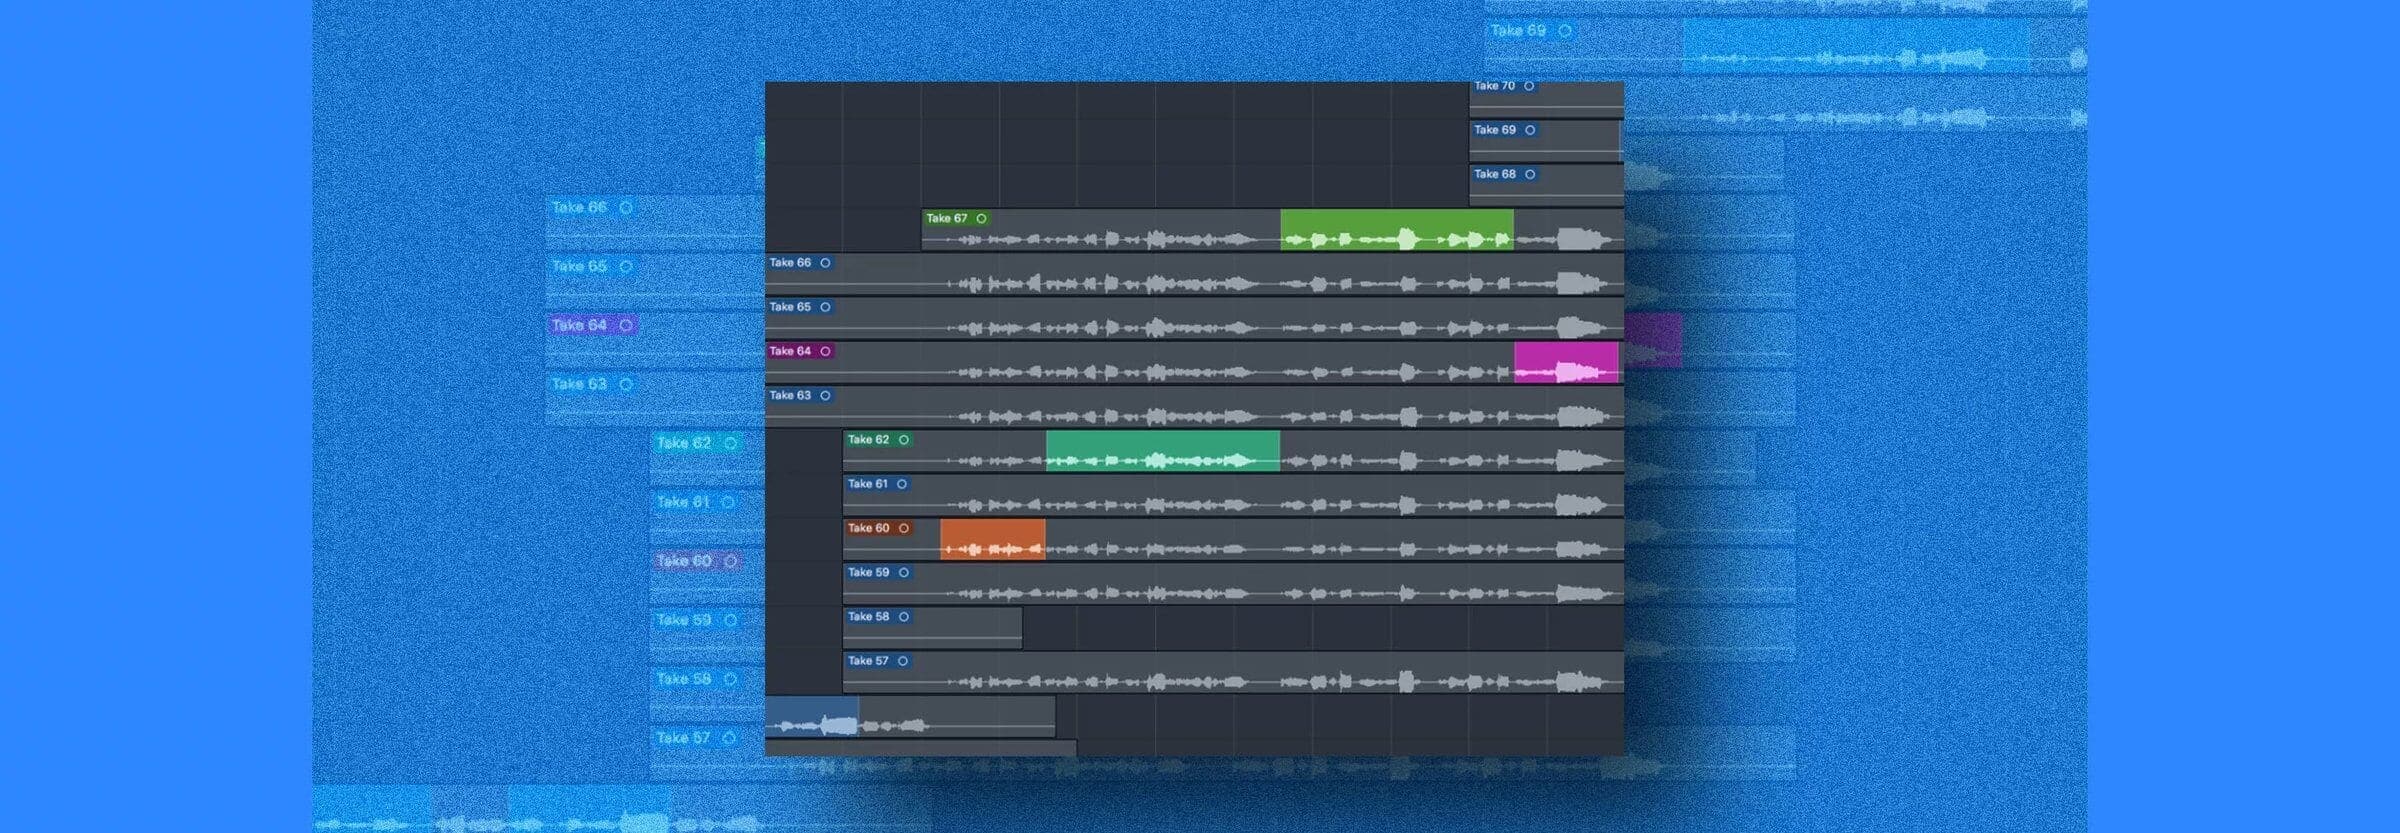Toggle the circle beside Take 61 in front panel

902,484
